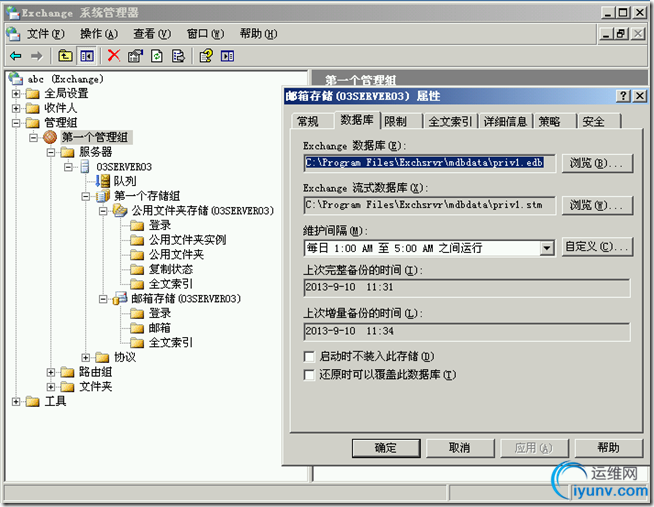654x507 pixels.
Task: Click the Forward arrow toolbar icon
Action: point(37,56)
